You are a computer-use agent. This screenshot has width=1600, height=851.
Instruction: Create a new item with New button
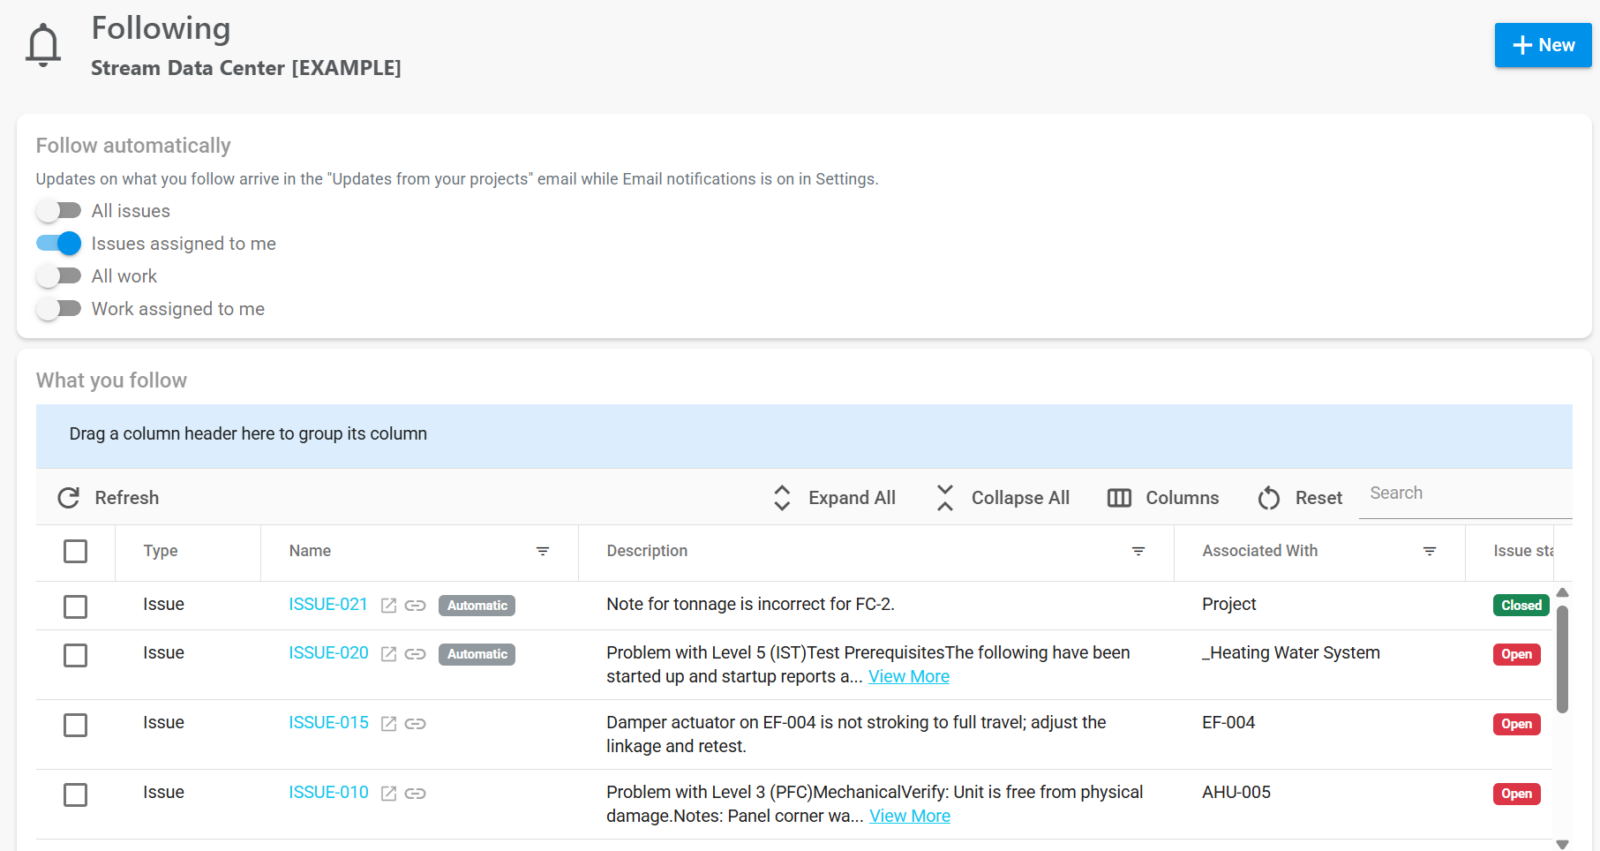1543,45
